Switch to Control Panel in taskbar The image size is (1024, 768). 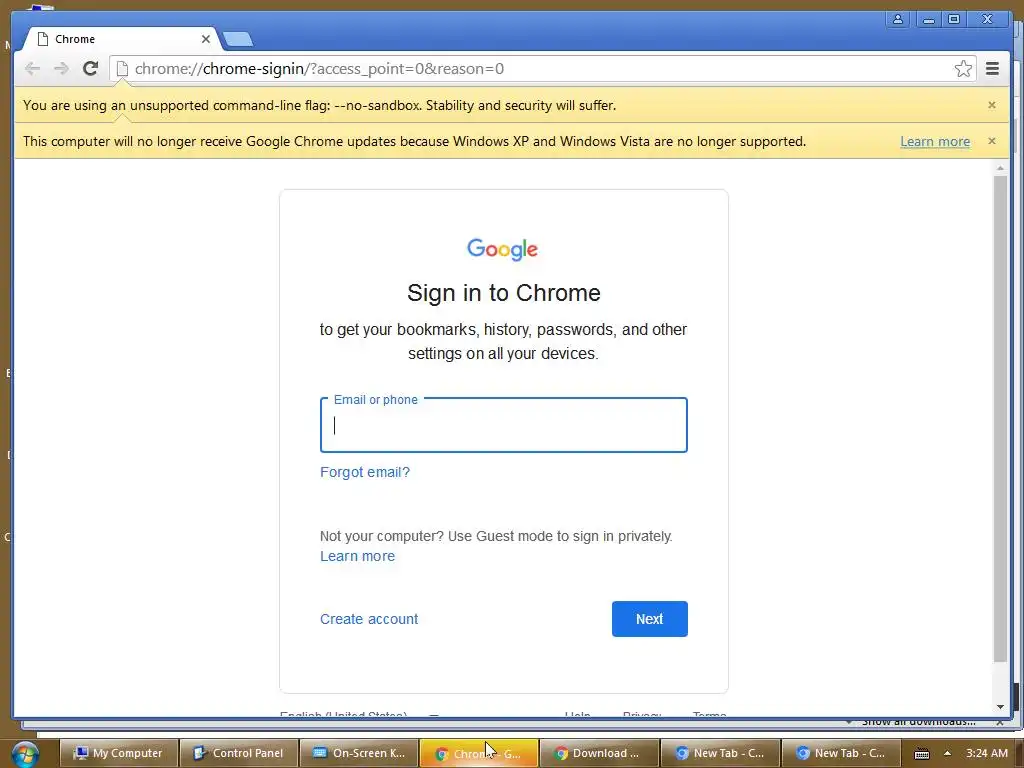(239, 753)
